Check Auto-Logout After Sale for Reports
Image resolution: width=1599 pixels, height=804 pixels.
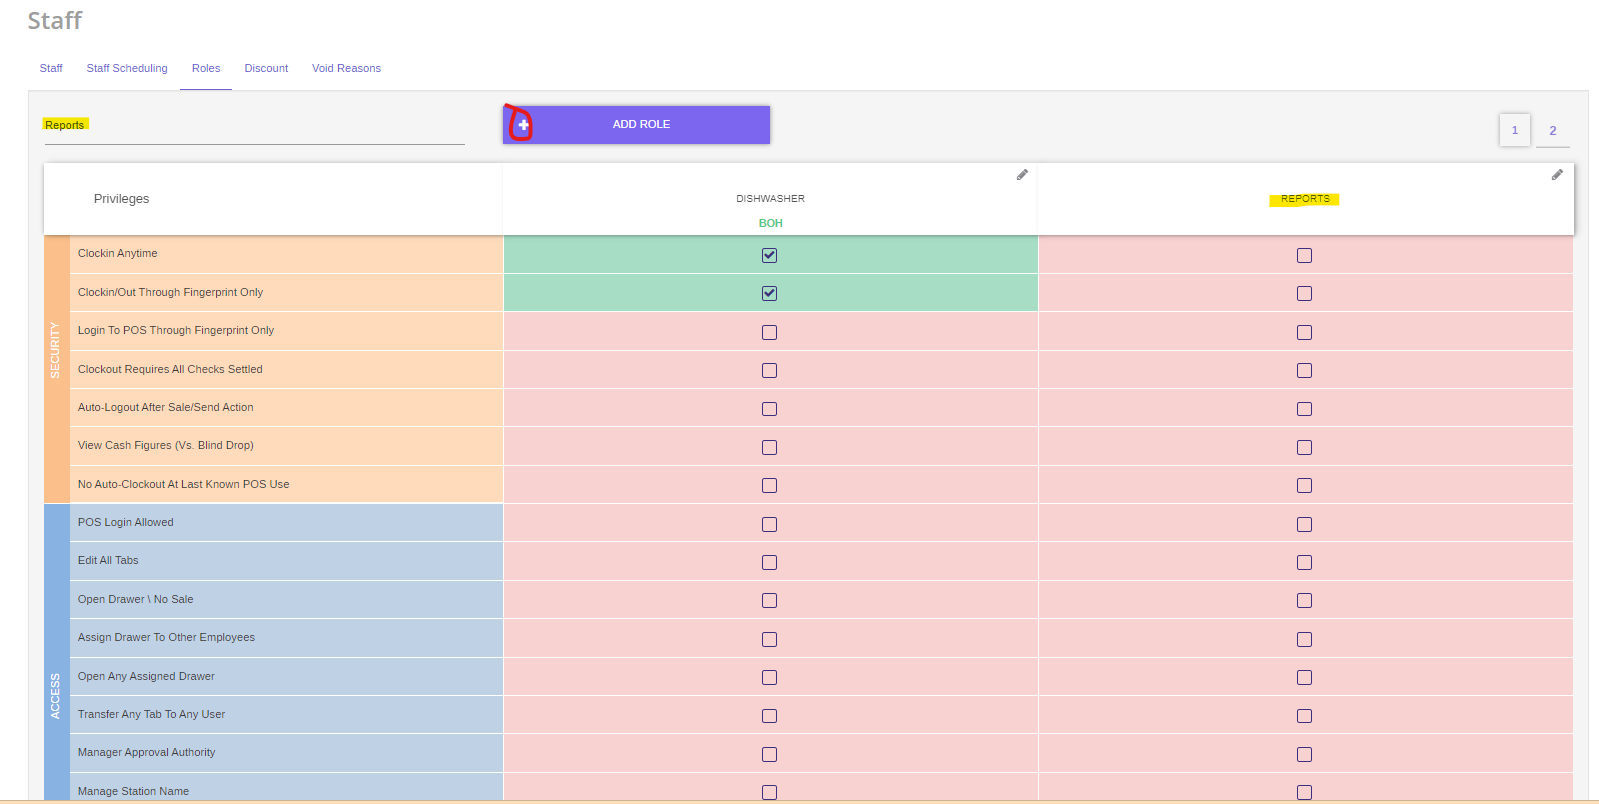coord(1304,408)
